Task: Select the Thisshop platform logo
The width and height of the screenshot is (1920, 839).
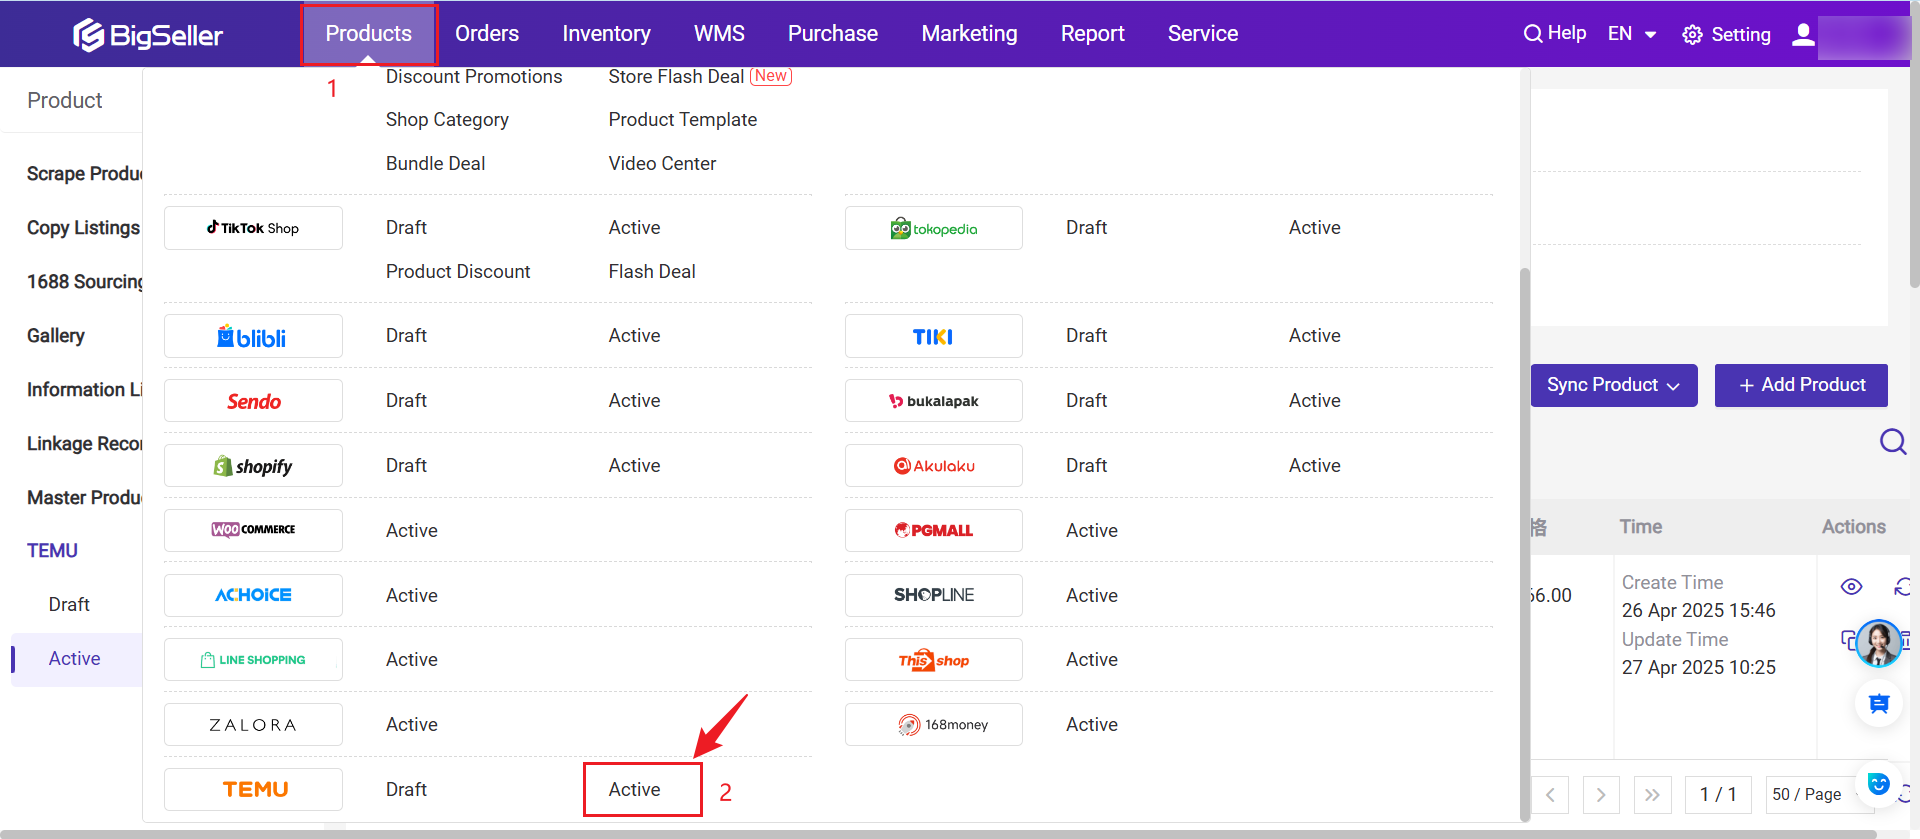Action: [934, 660]
